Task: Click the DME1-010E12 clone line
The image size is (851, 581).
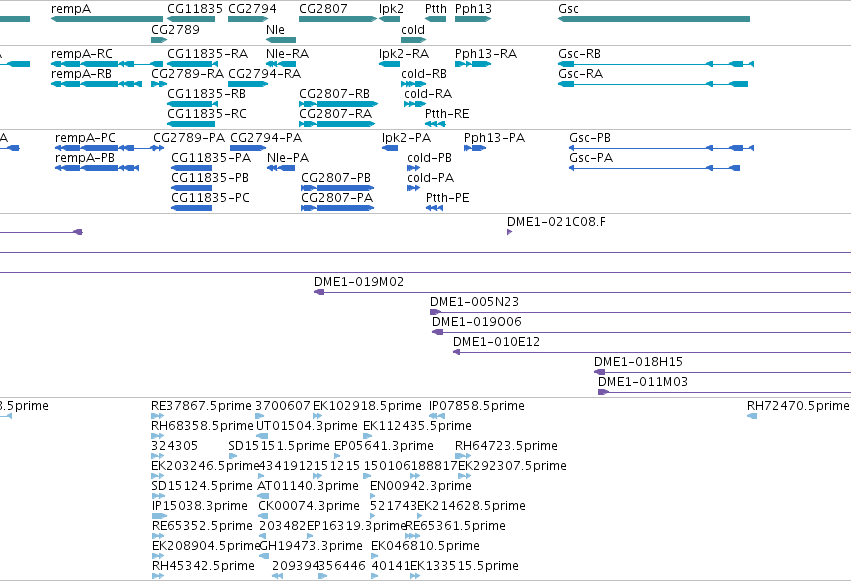Action: (x=652, y=353)
